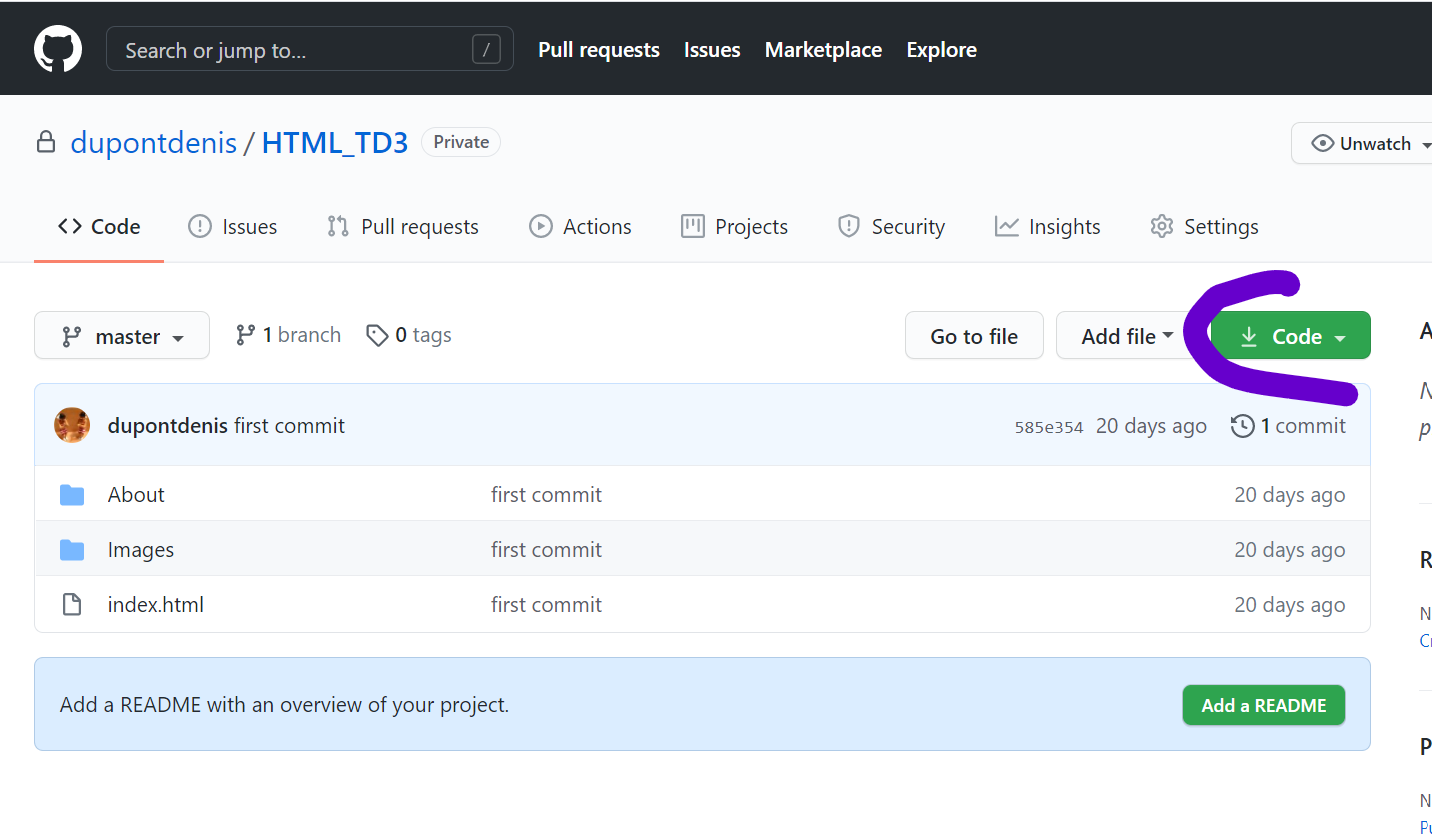Screen dimensions: 1432x838
Task: Click the Private badge label
Action: (461, 142)
